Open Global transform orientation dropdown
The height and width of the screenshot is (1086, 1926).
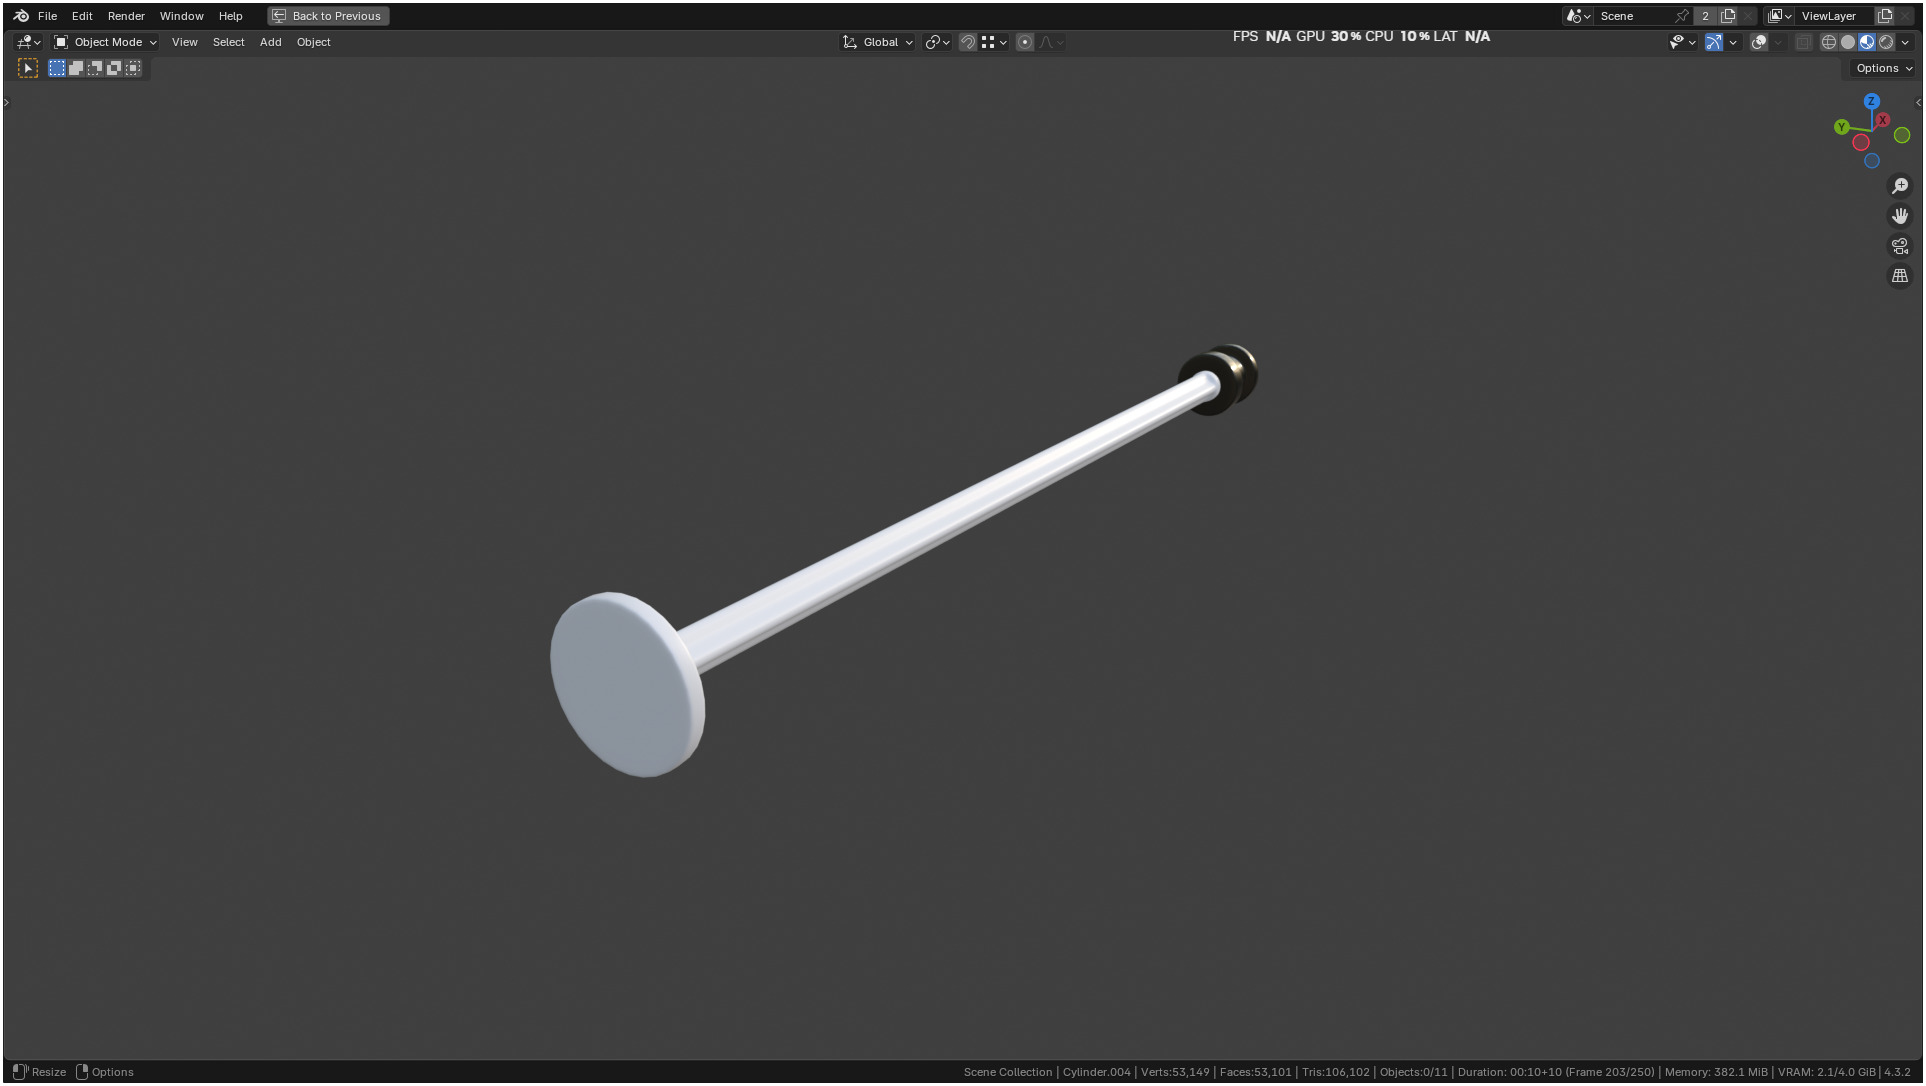tap(878, 42)
